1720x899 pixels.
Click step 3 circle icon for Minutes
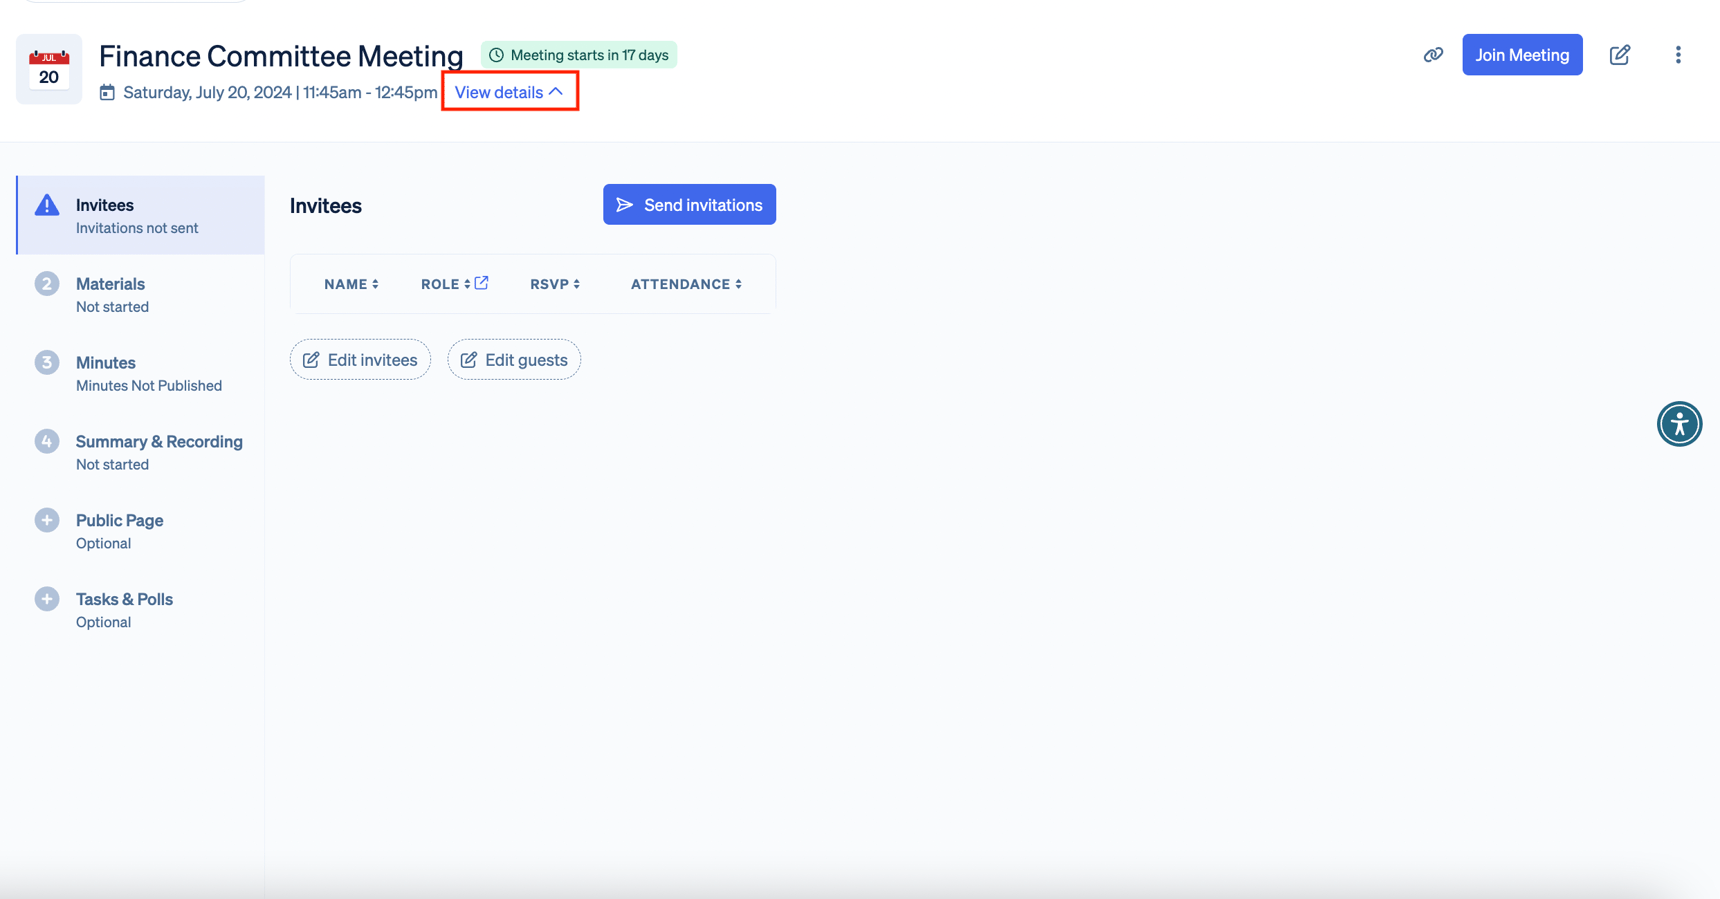click(x=47, y=362)
